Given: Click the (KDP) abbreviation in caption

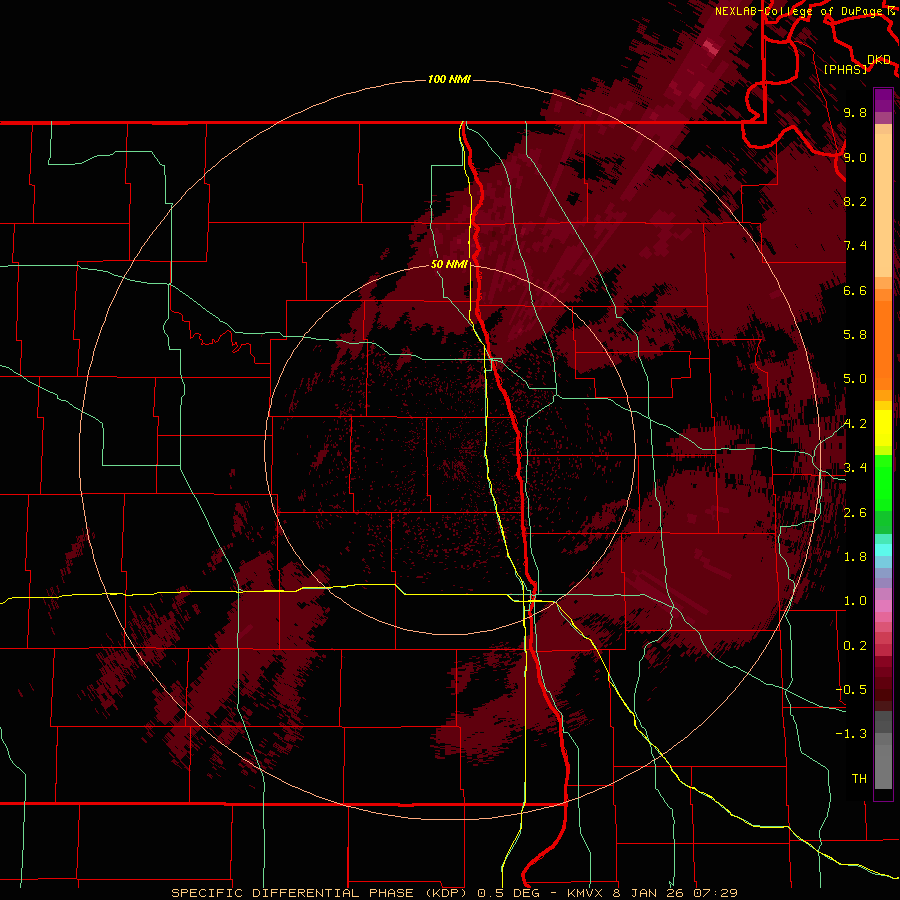Looking at the screenshot, I should pos(448,893).
